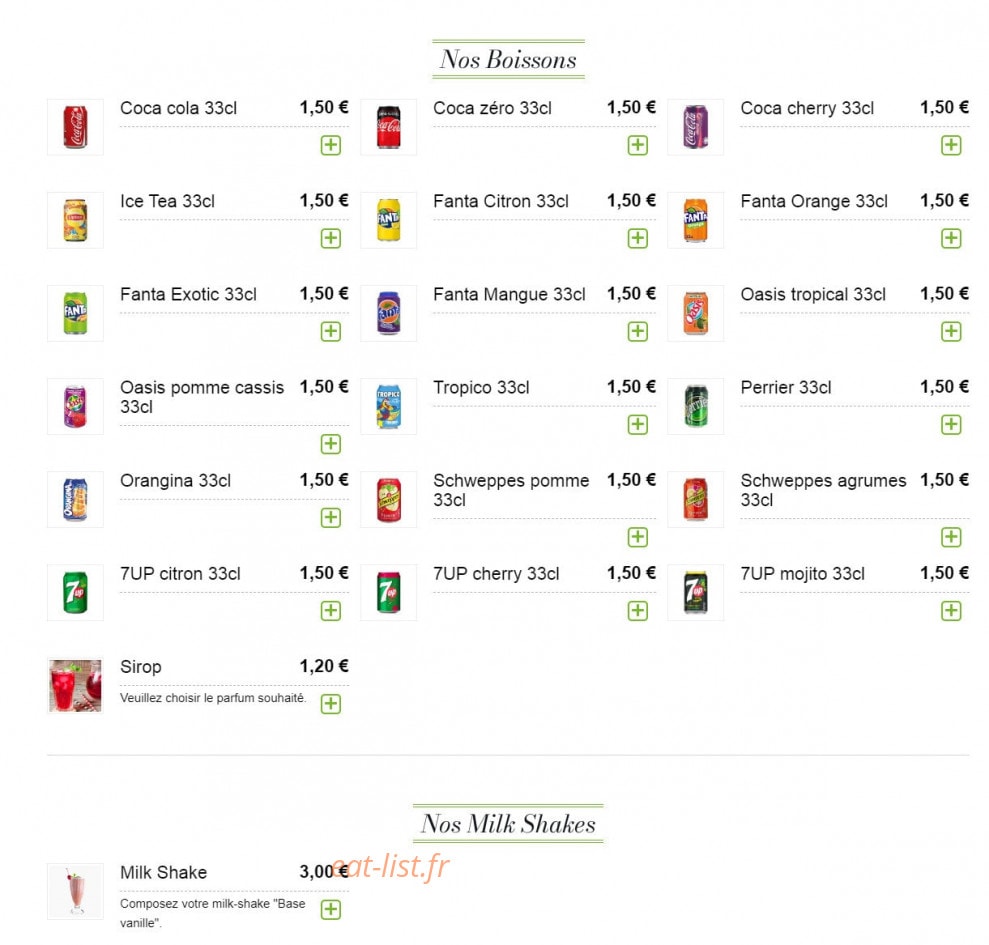The width and height of the screenshot is (989, 945).
Task: Select the Fanta Exotic 33cl item name
Action: click(188, 295)
